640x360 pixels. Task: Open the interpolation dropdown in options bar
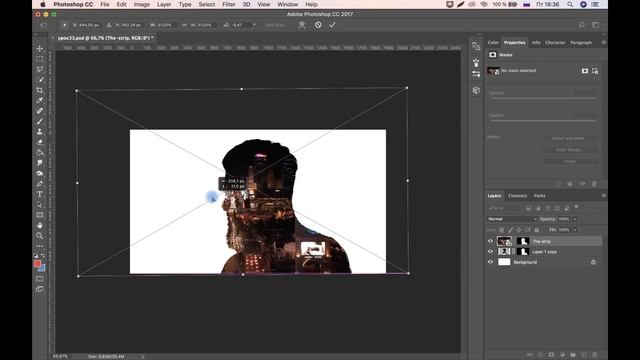[254, 25]
